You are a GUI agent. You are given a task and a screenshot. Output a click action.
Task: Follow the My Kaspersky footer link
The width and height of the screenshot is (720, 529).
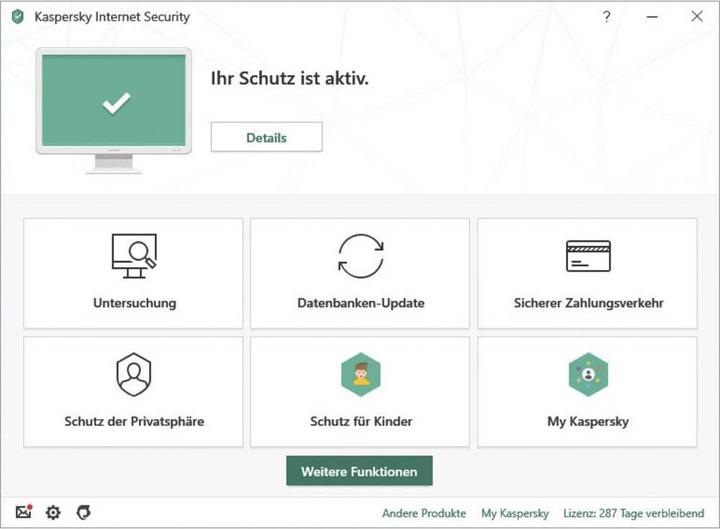coord(515,513)
